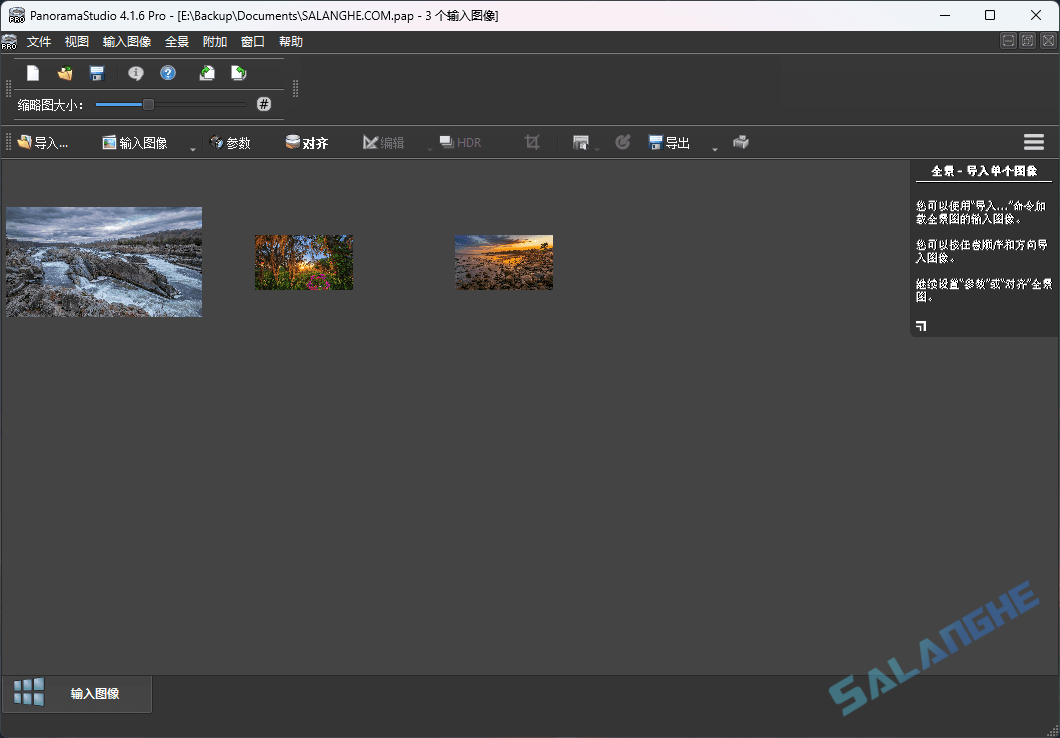Open the 文件 menu

40,41
